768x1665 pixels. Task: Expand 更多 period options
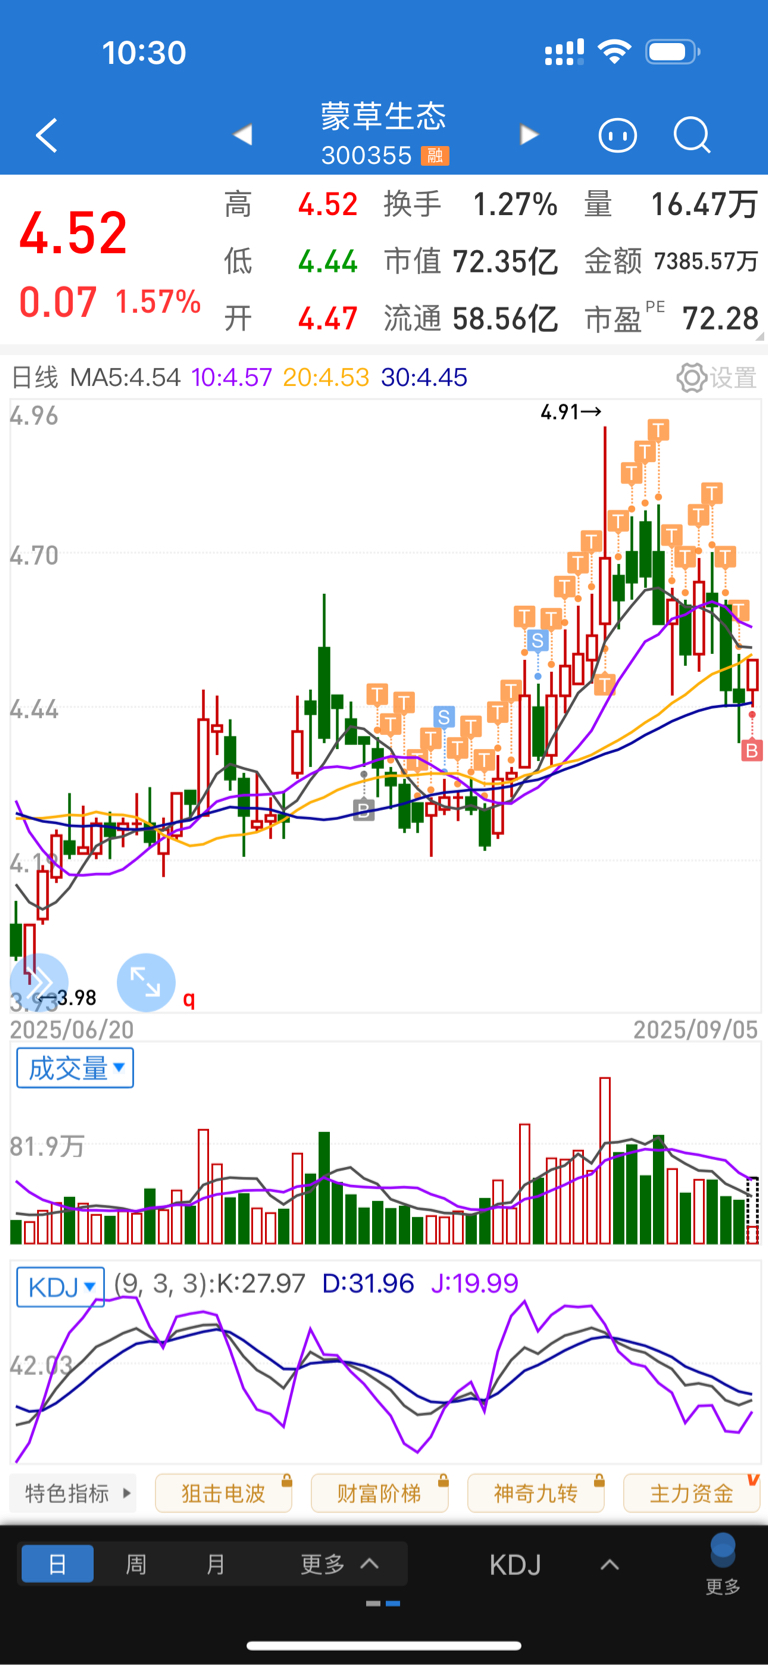click(340, 1564)
